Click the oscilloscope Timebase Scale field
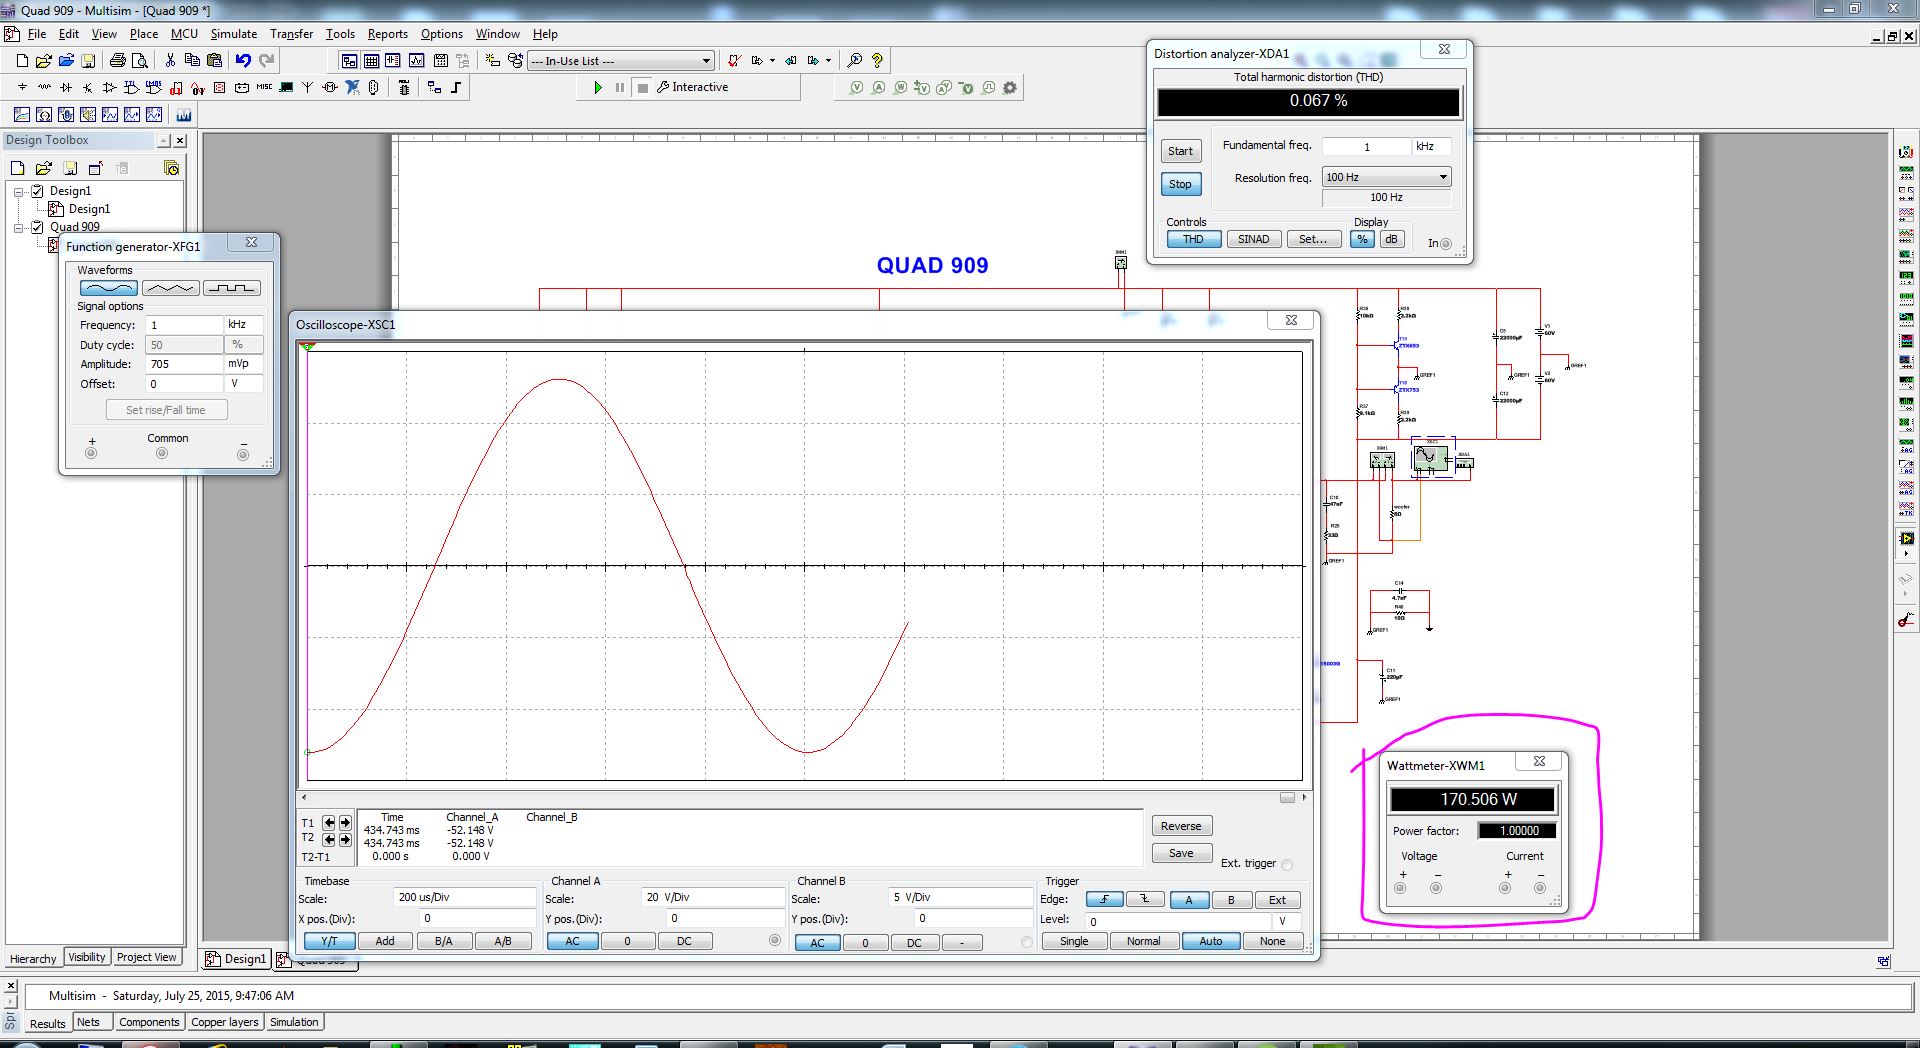Screen dimensions: 1920x1048 click(x=464, y=897)
